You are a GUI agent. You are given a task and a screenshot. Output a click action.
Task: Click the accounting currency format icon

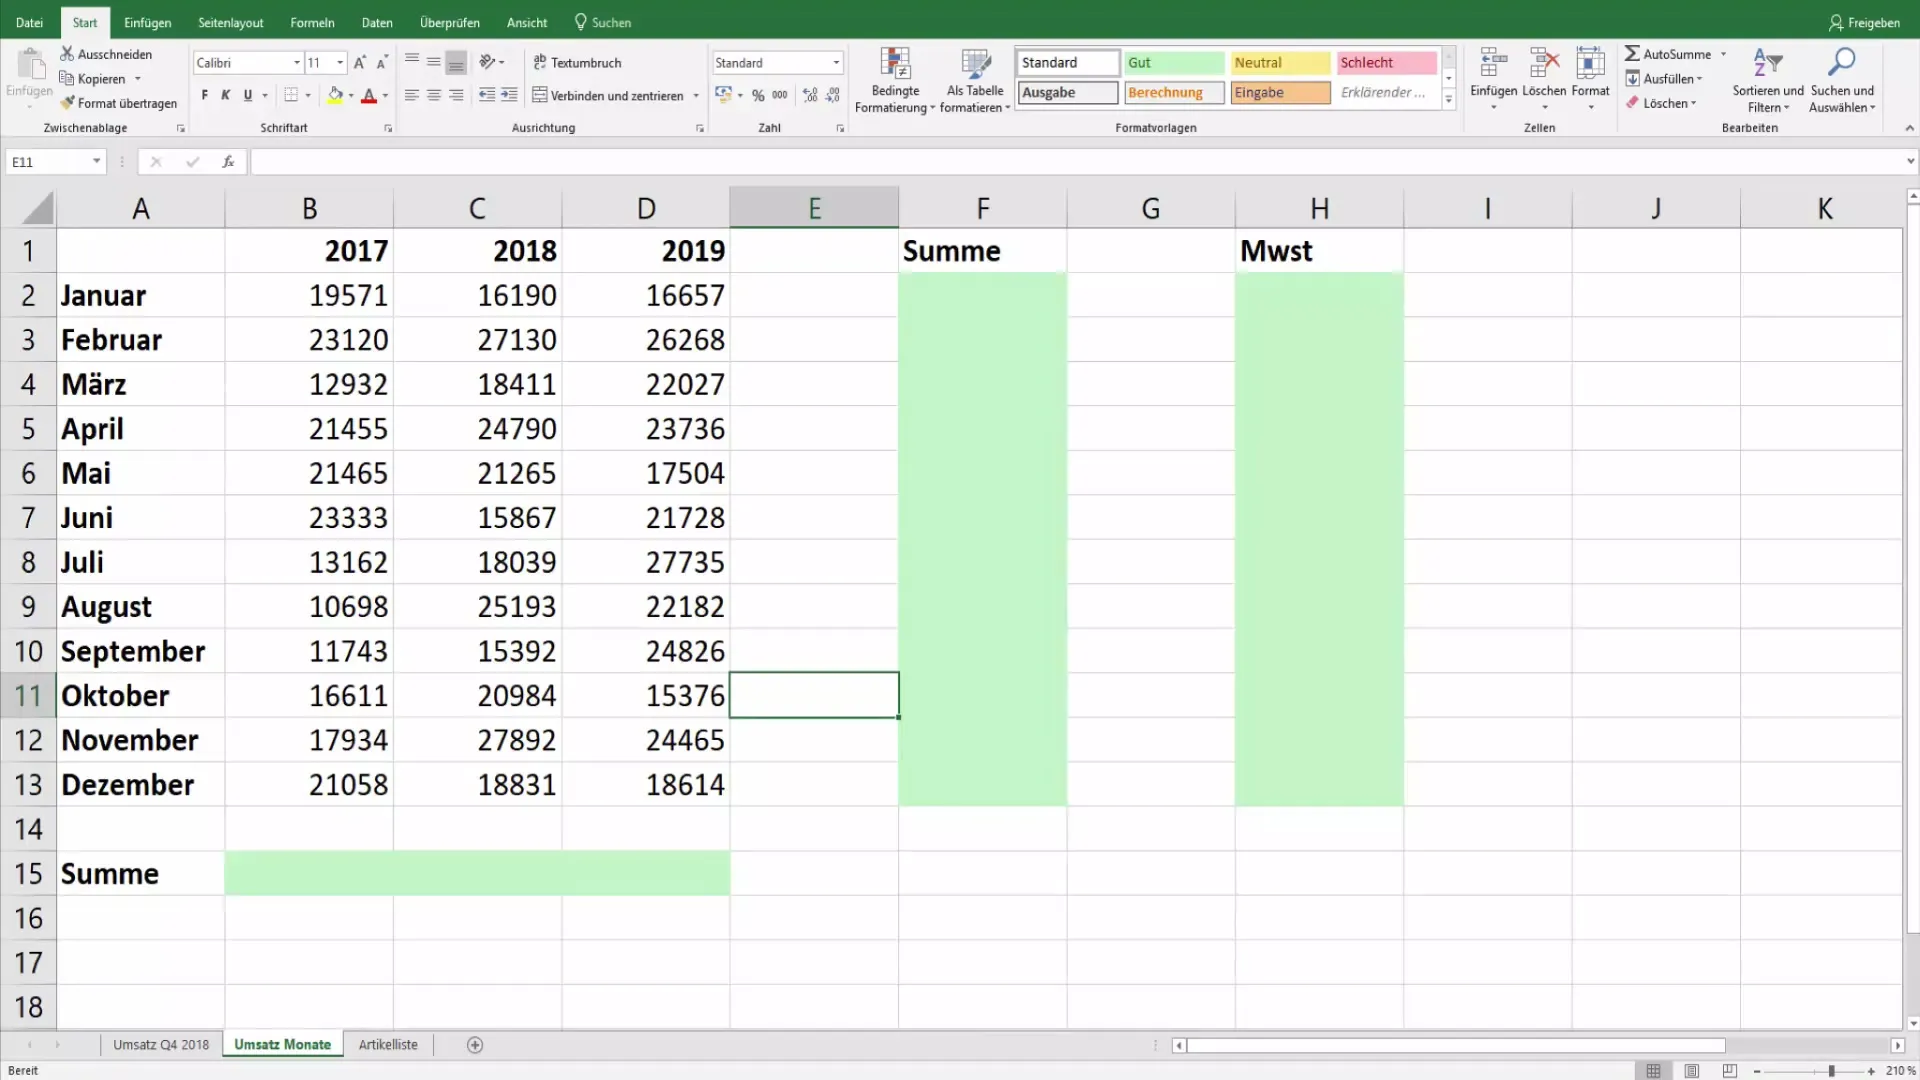click(x=723, y=95)
